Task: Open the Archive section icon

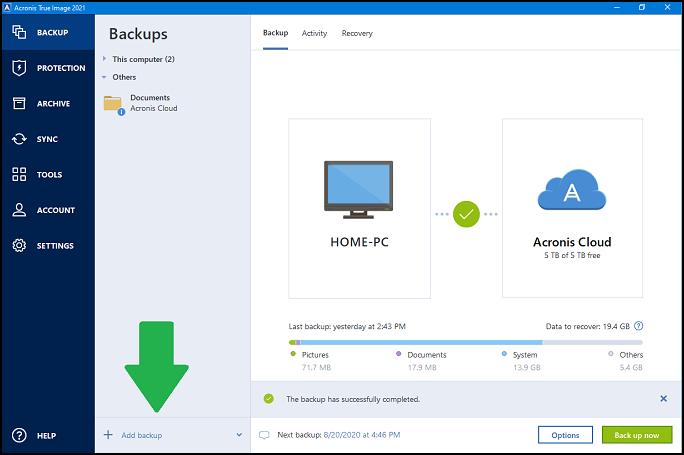Action: click(x=19, y=103)
